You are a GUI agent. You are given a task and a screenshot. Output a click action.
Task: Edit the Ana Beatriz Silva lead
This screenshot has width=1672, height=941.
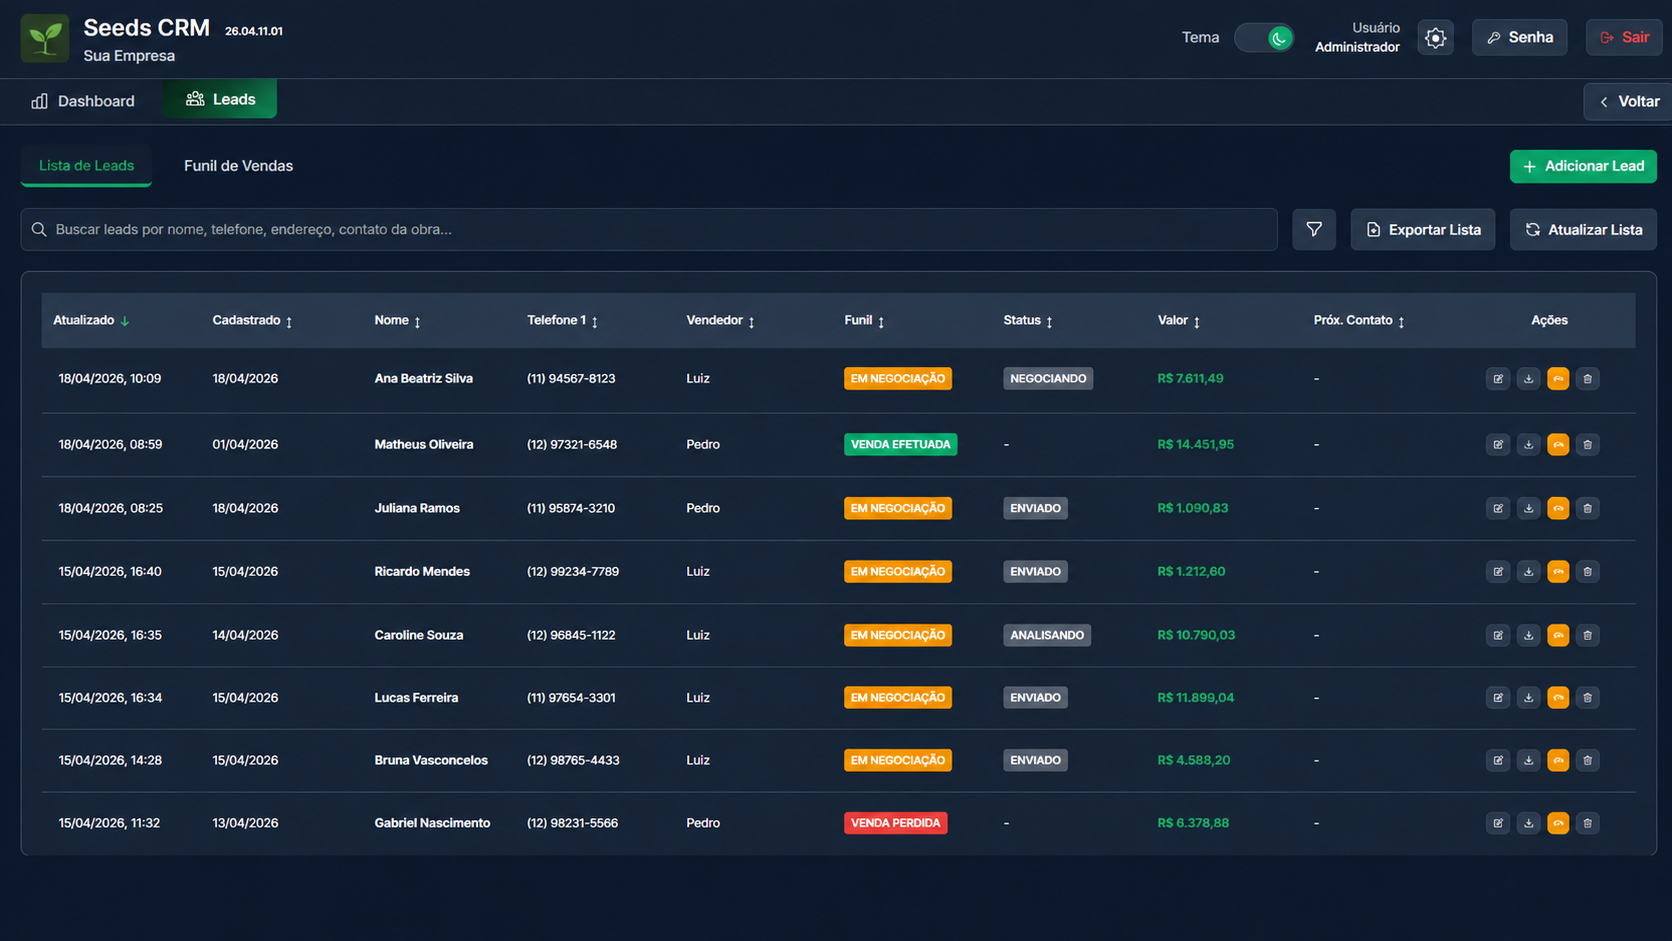1498,379
